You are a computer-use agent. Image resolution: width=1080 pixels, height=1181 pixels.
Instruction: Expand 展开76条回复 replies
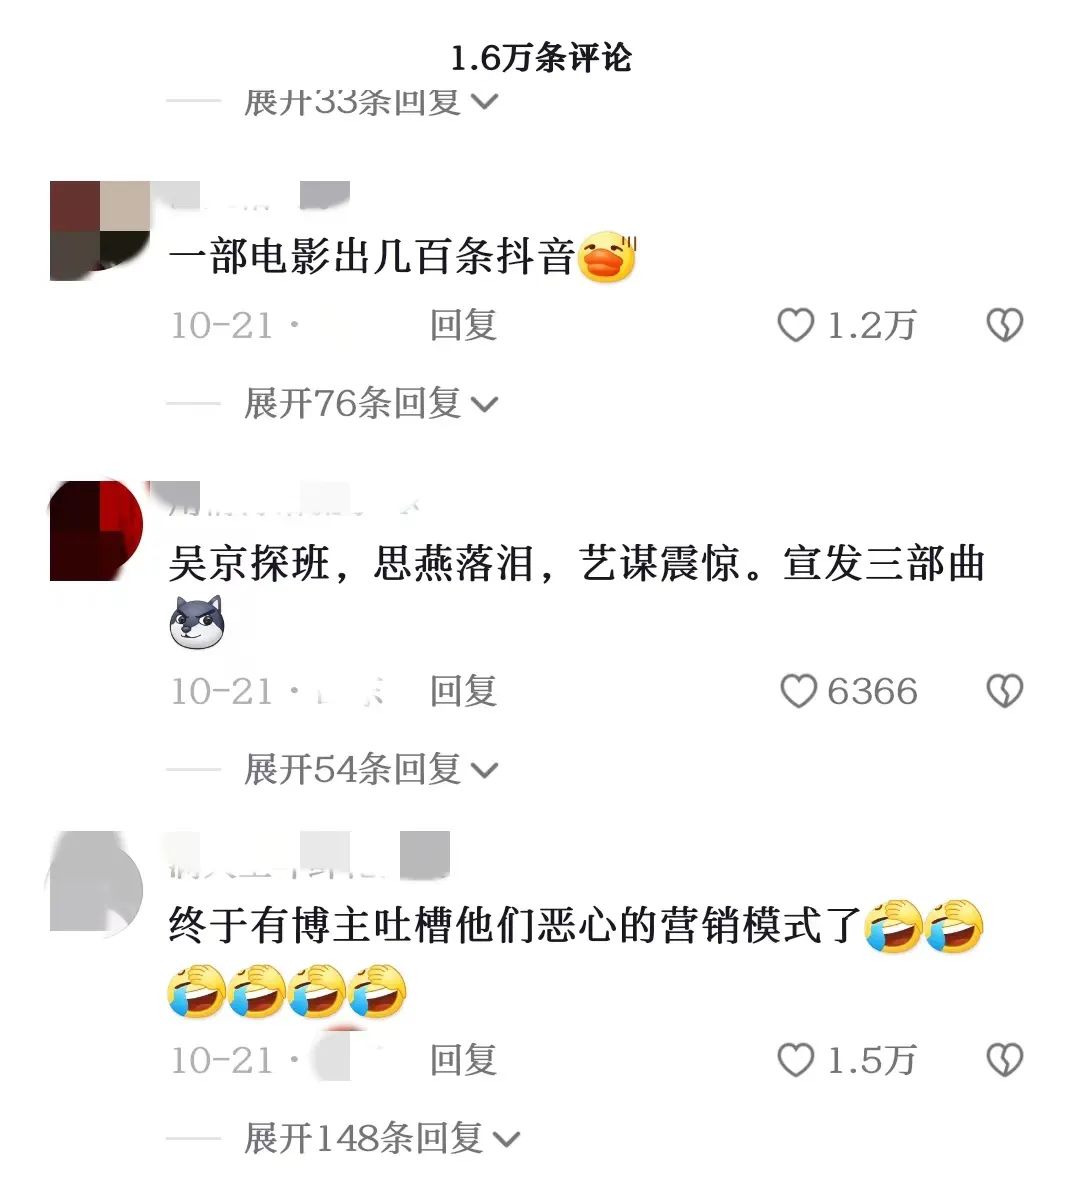[370, 403]
